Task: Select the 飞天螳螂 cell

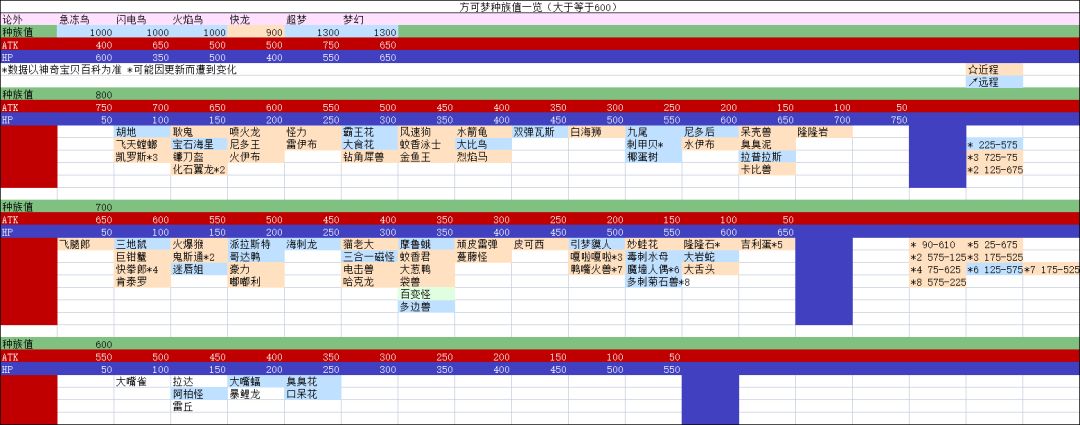Action: point(143,145)
